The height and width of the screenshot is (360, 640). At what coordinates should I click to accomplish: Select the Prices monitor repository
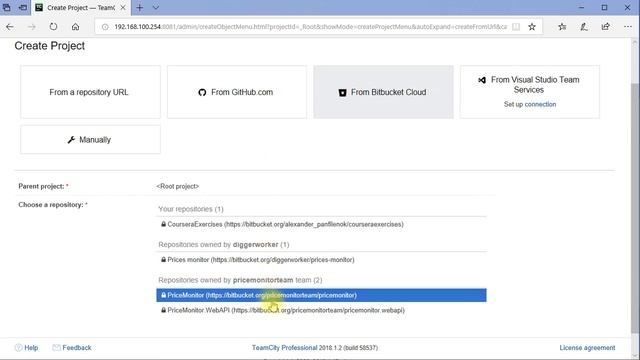tap(321, 260)
